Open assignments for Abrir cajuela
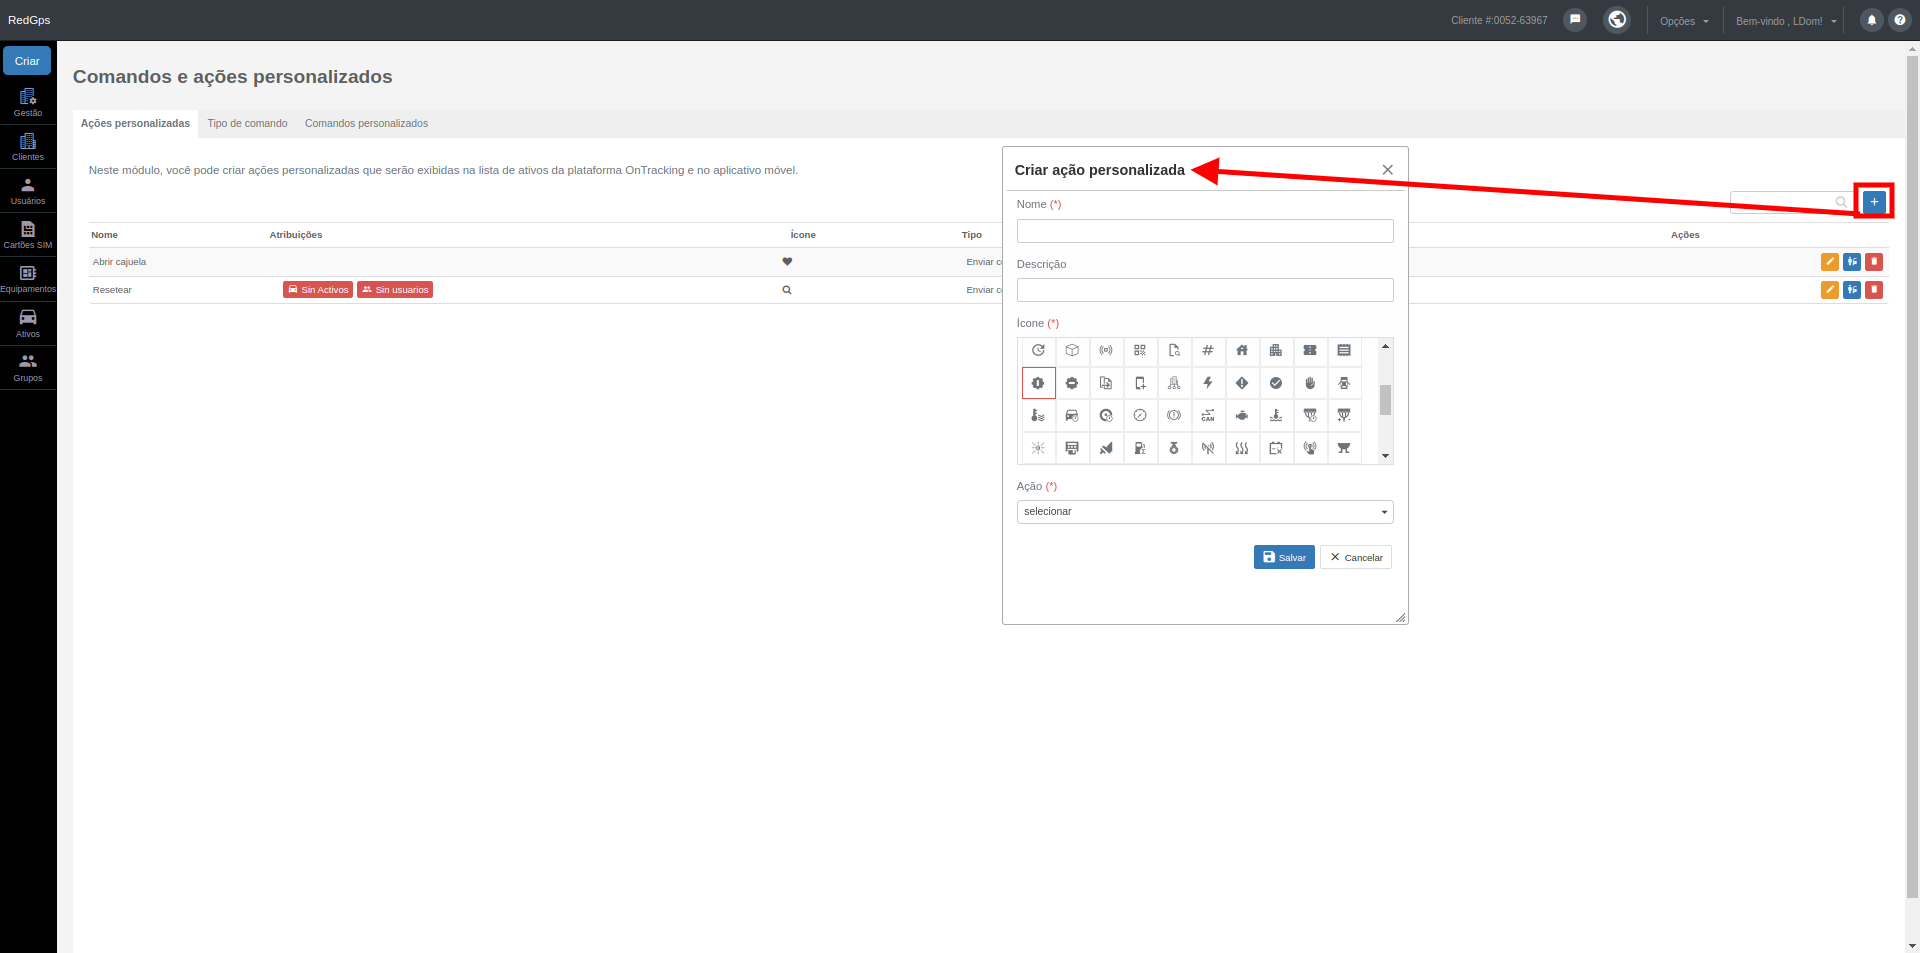 coord(1852,262)
